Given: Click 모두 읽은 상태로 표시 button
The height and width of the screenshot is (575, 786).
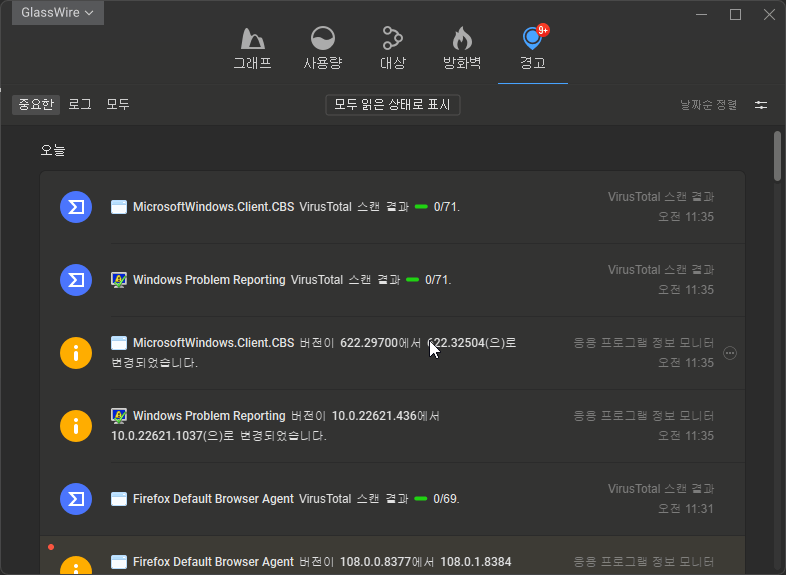Looking at the screenshot, I should coord(393,105).
